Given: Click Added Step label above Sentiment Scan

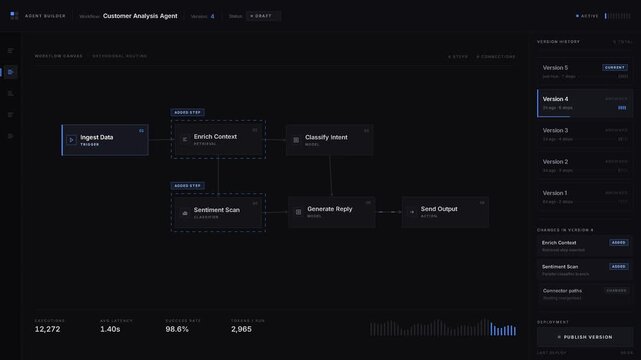Looking at the screenshot, I should (188, 186).
